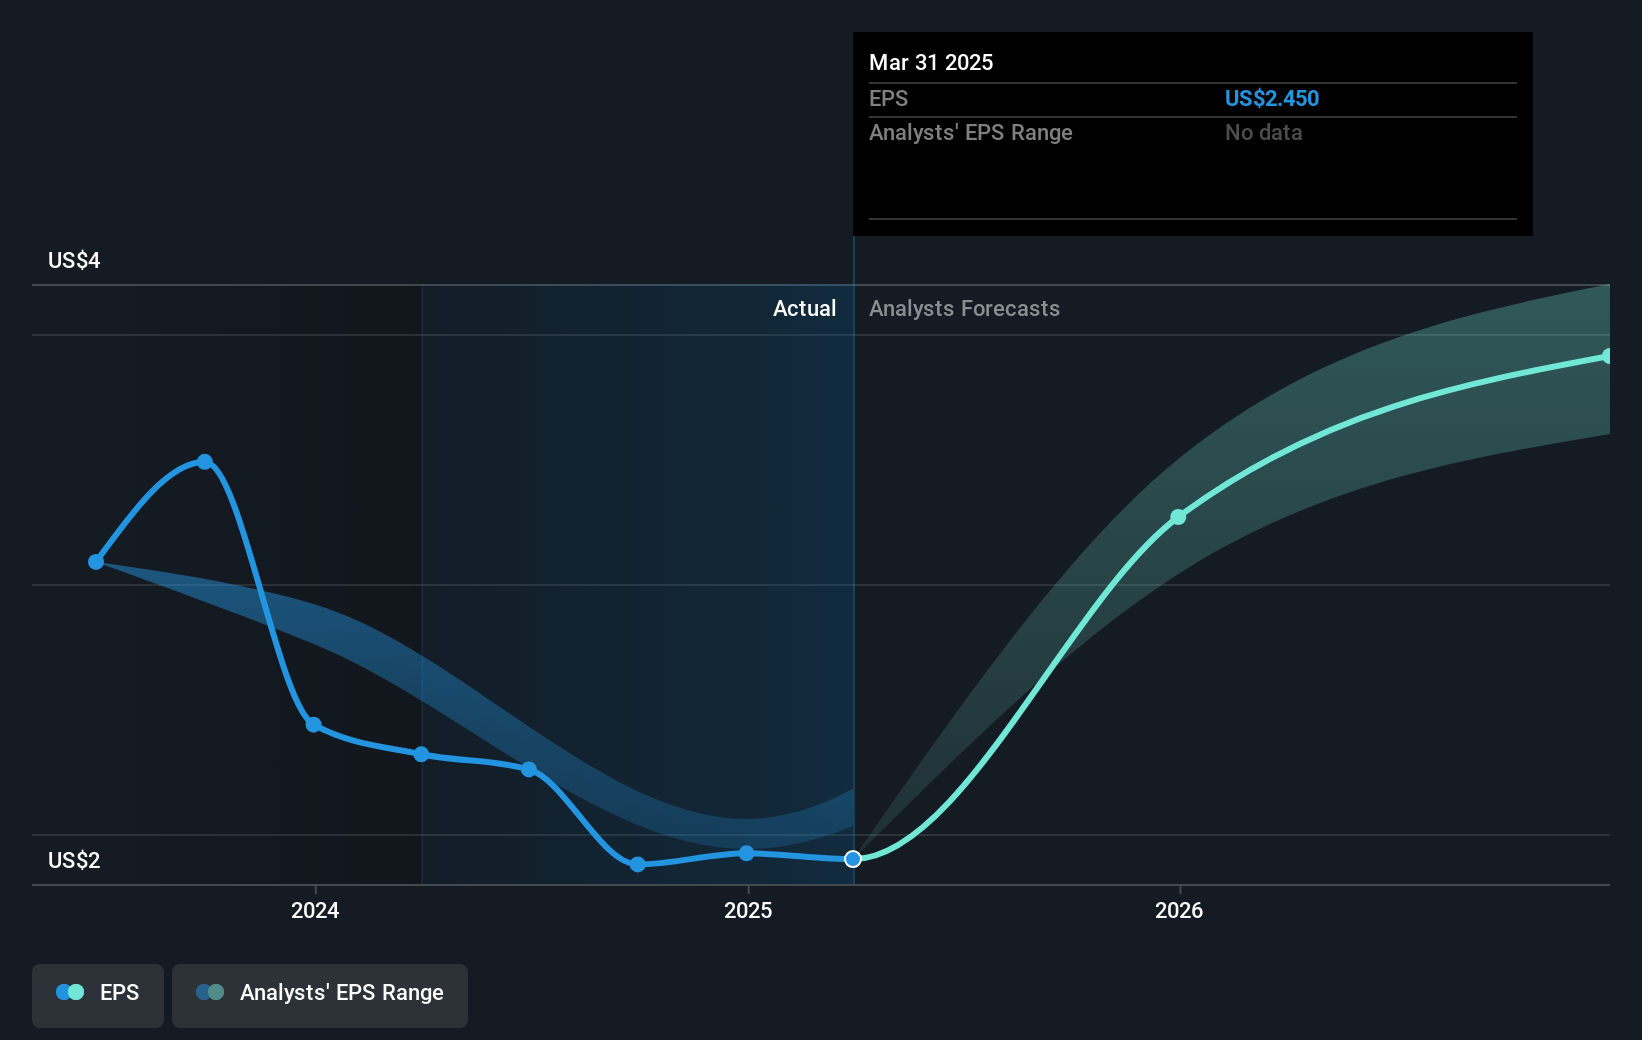Select the EPS point at the start of the highlighted region

tap(421, 754)
